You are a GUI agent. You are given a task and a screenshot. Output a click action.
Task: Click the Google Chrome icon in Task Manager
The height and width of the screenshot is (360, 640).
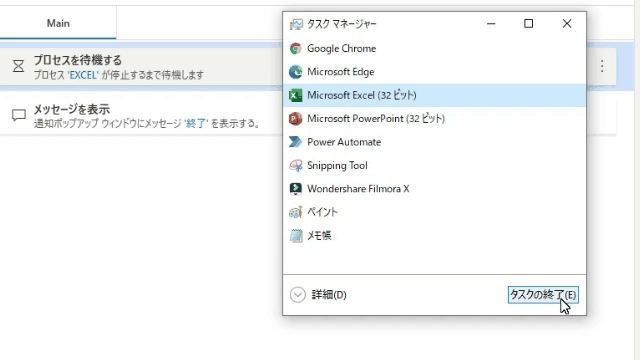click(x=296, y=49)
